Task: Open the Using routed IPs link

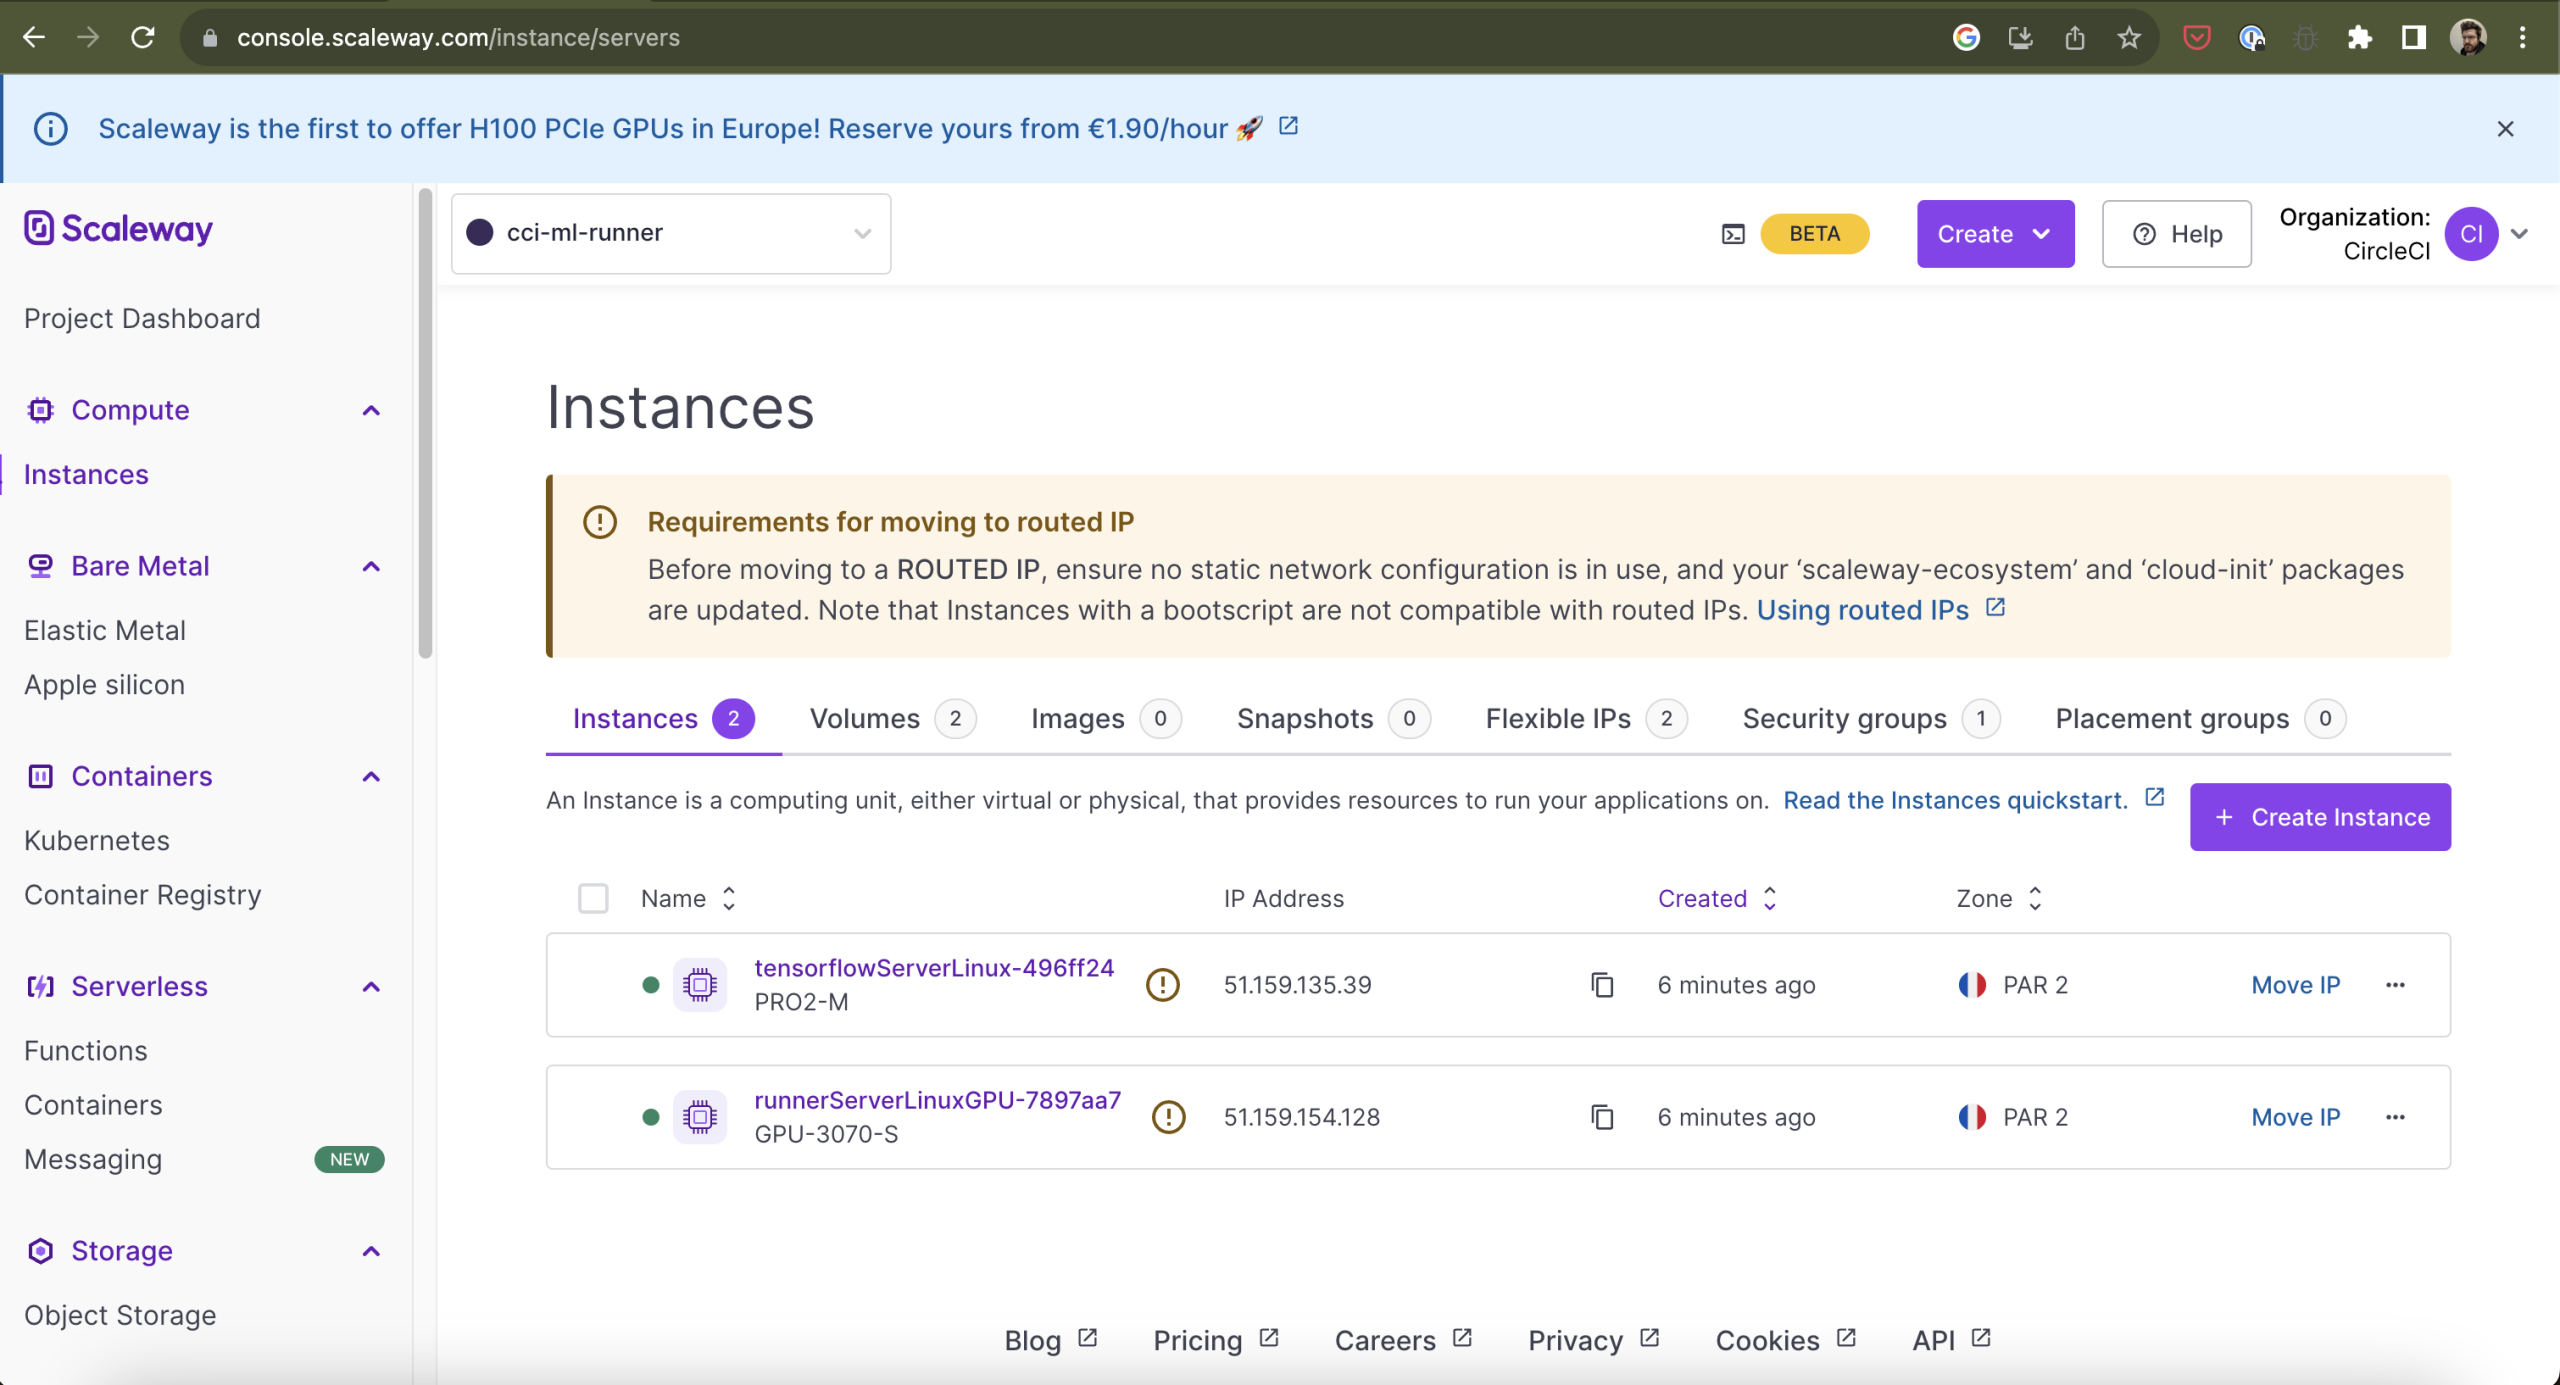Action: (x=1880, y=610)
